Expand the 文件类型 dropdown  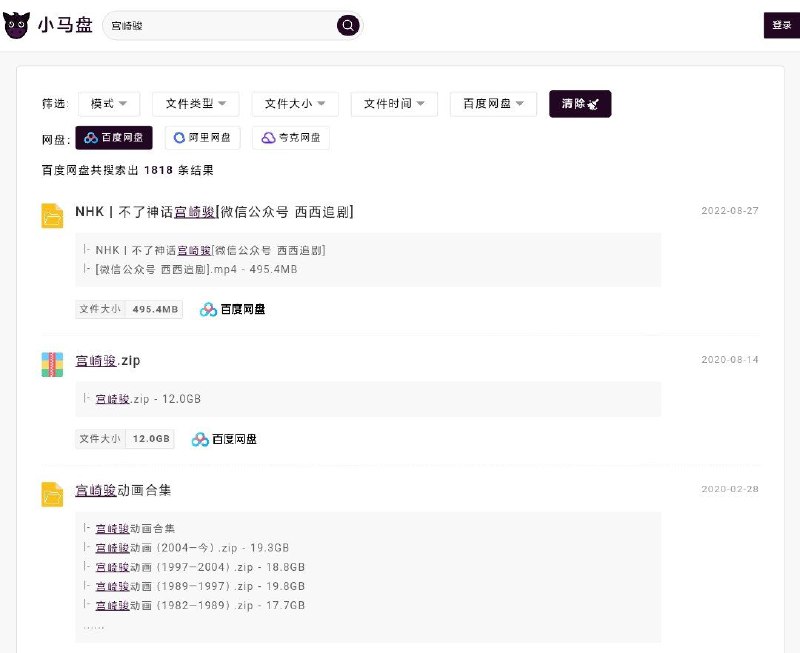(x=195, y=104)
